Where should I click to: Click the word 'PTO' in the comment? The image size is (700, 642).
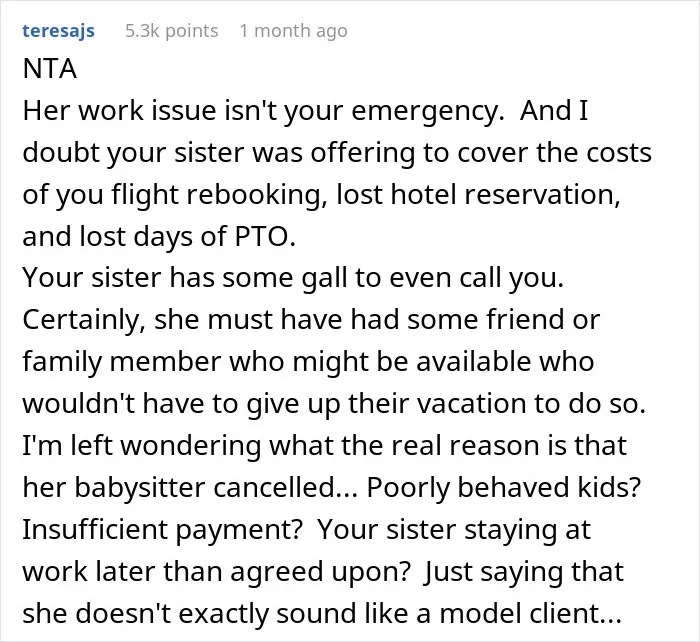pos(265,236)
